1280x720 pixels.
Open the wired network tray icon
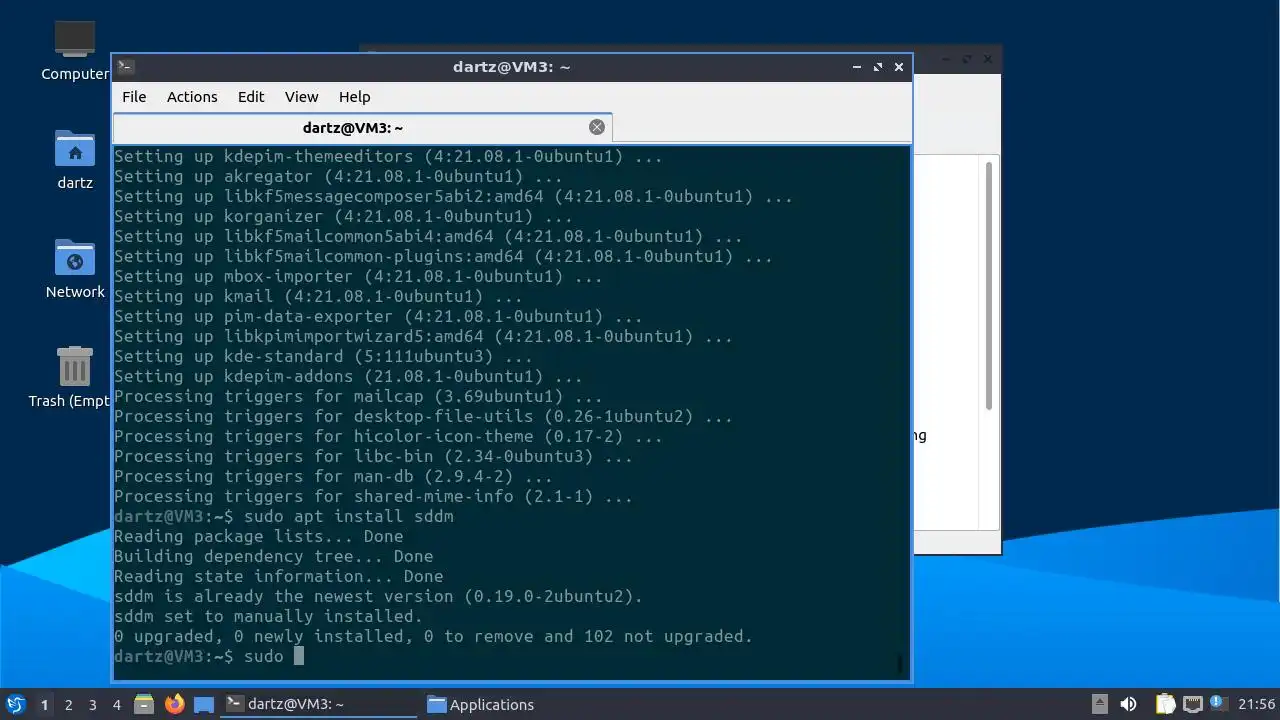coord(1192,704)
